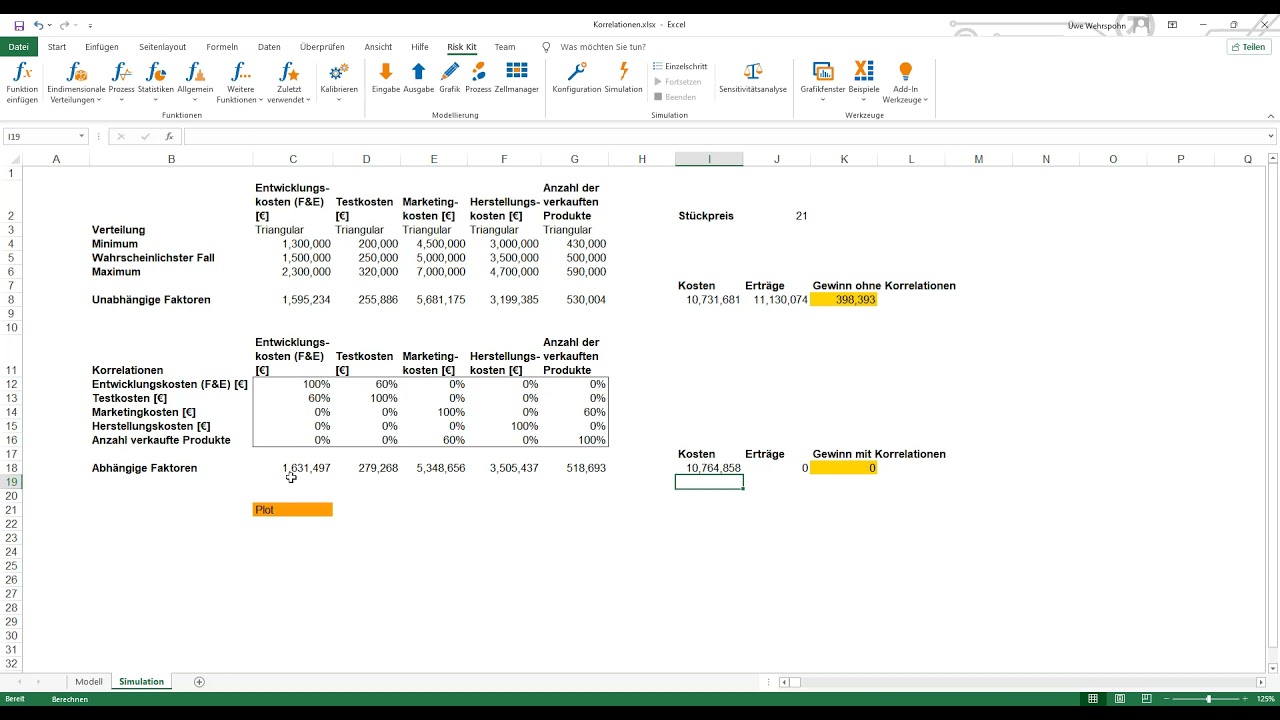Save the workbook using the quick access icon
1280x720 pixels.
19,25
